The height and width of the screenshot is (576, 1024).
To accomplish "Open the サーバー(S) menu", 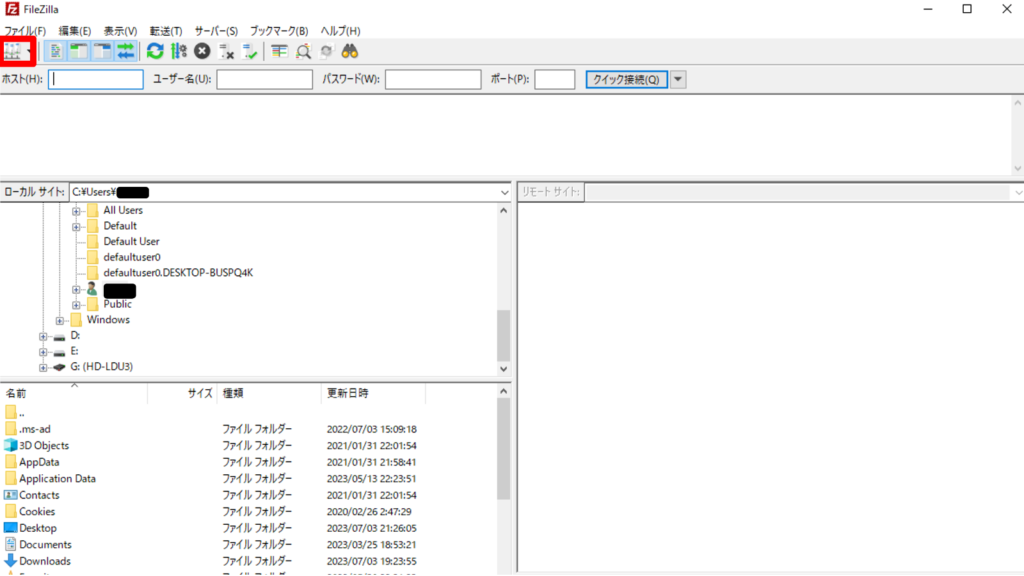I will [216, 31].
